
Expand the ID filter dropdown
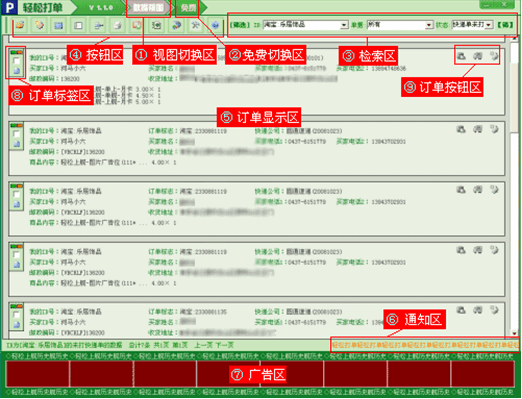(x=344, y=25)
